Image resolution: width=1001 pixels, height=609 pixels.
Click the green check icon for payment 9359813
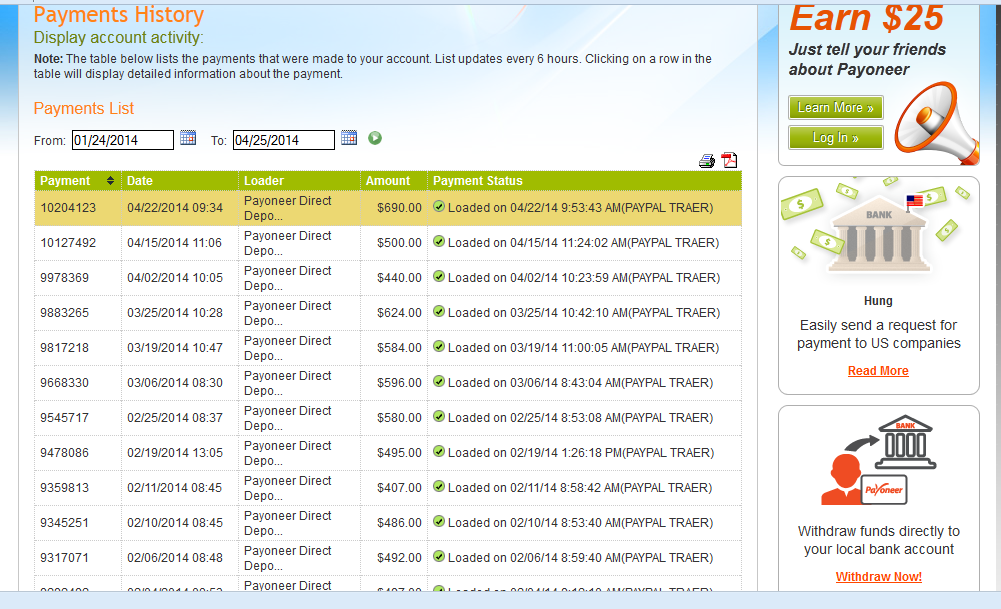click(x=439, y=486)
